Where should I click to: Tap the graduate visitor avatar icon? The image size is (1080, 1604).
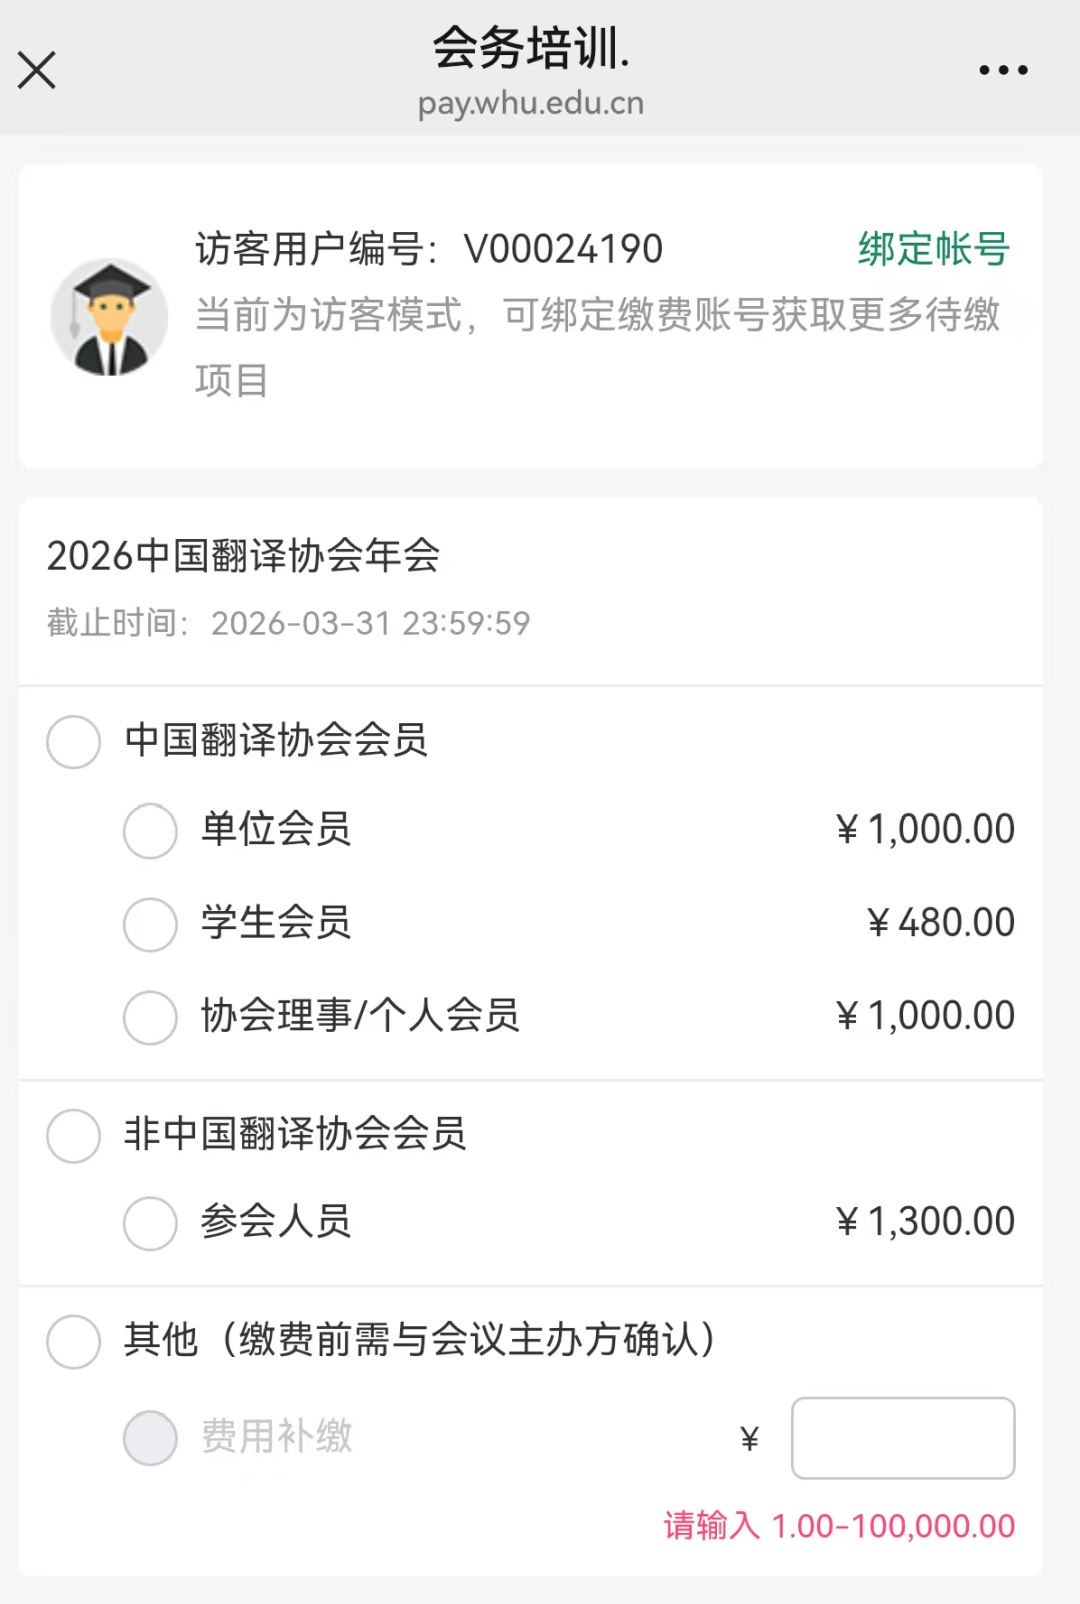tap(109, 317)
